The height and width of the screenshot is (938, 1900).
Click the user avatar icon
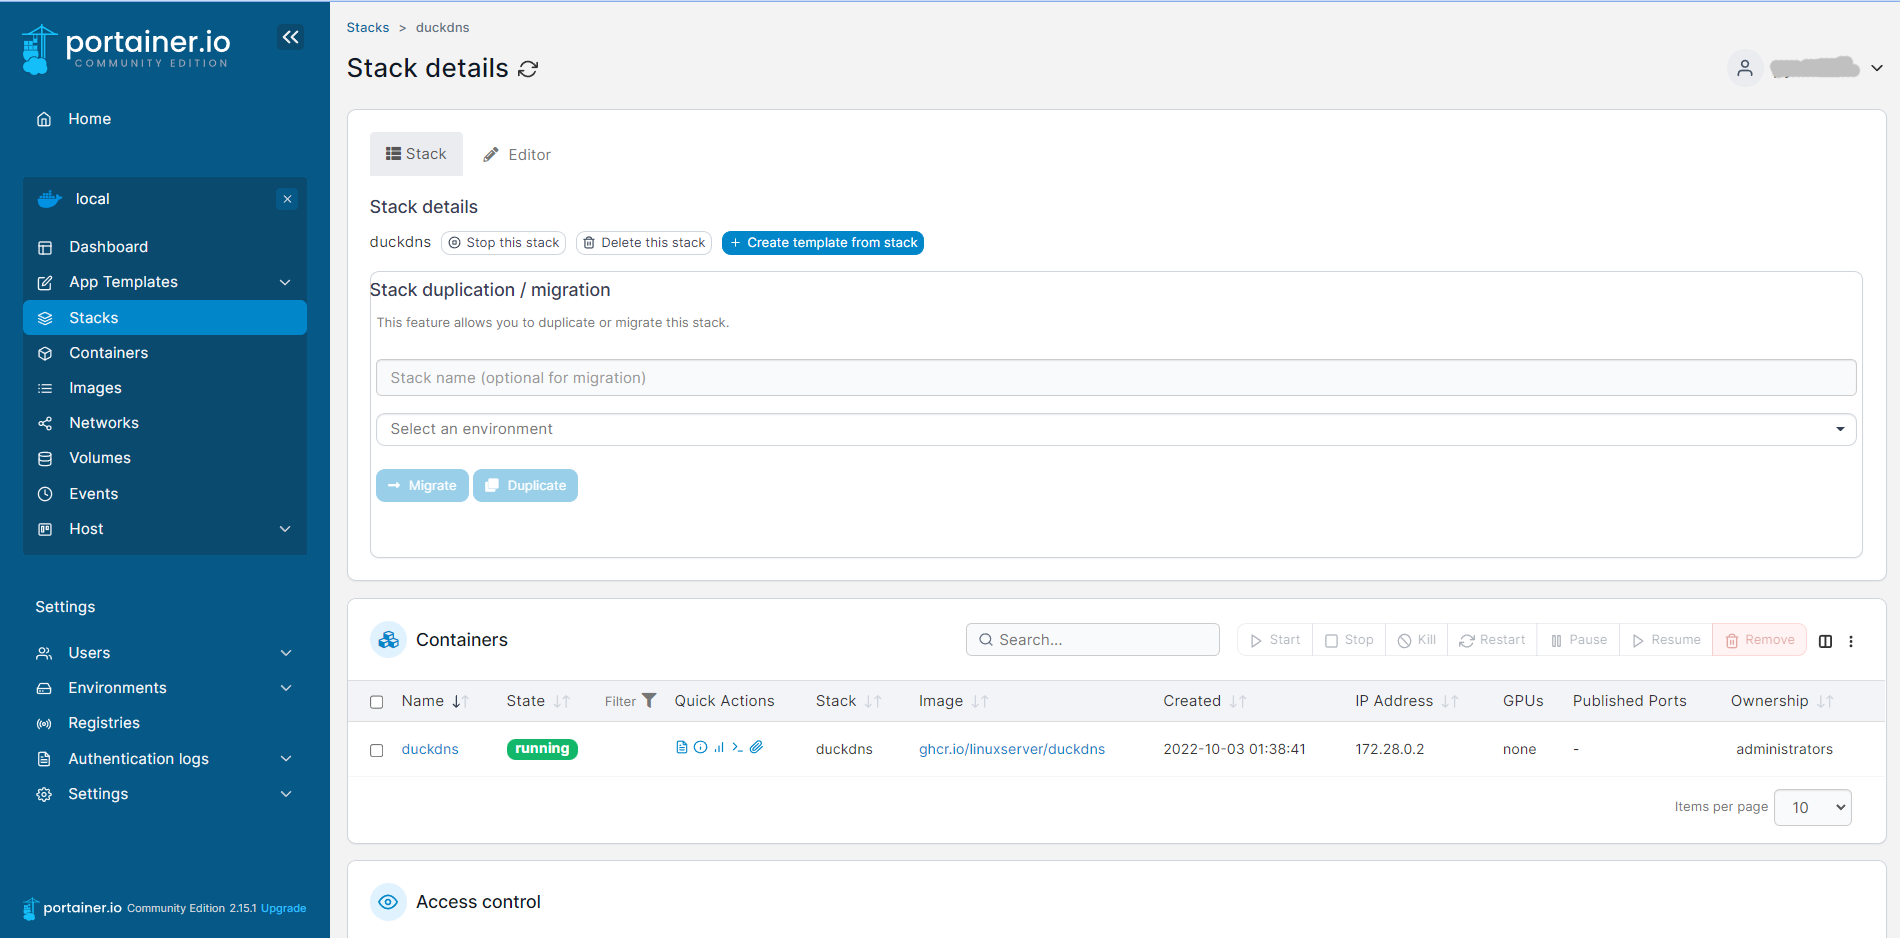pos(1745,68)
